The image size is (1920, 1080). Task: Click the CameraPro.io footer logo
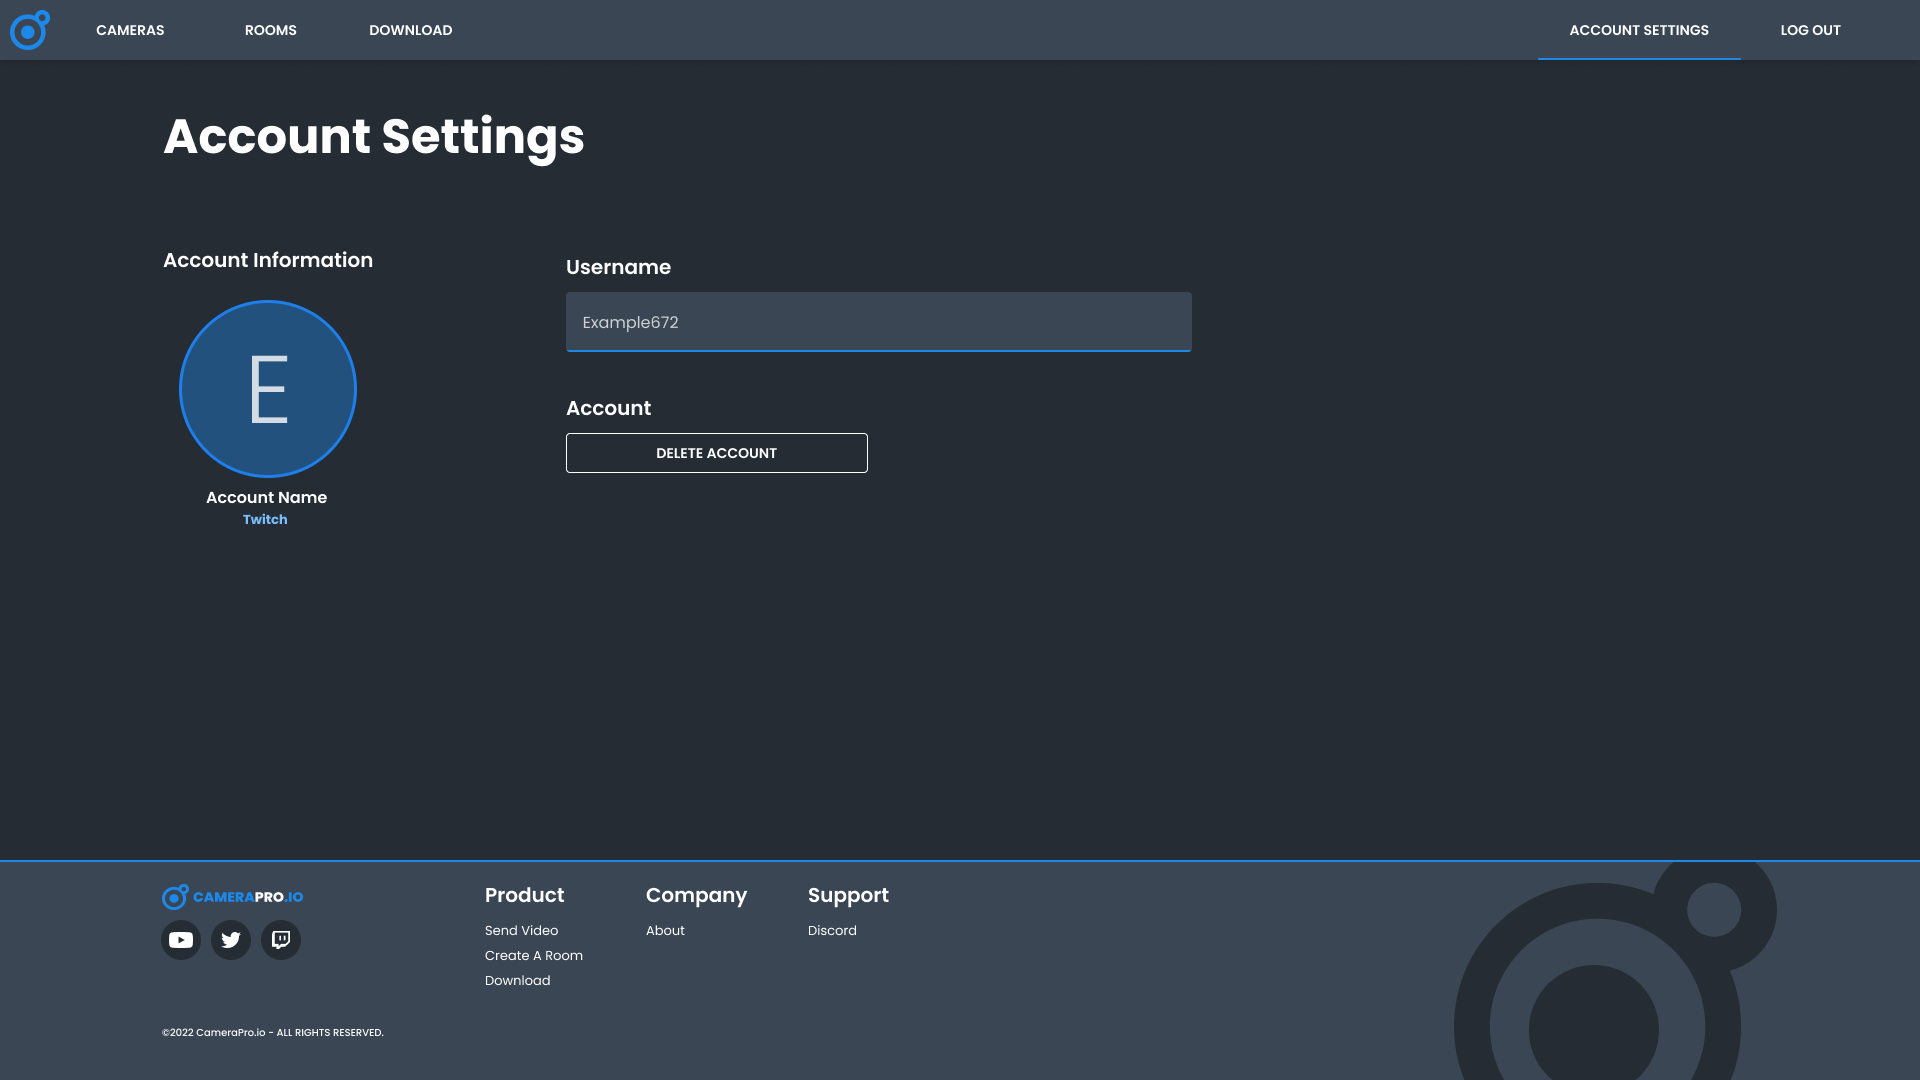(233, 897)
